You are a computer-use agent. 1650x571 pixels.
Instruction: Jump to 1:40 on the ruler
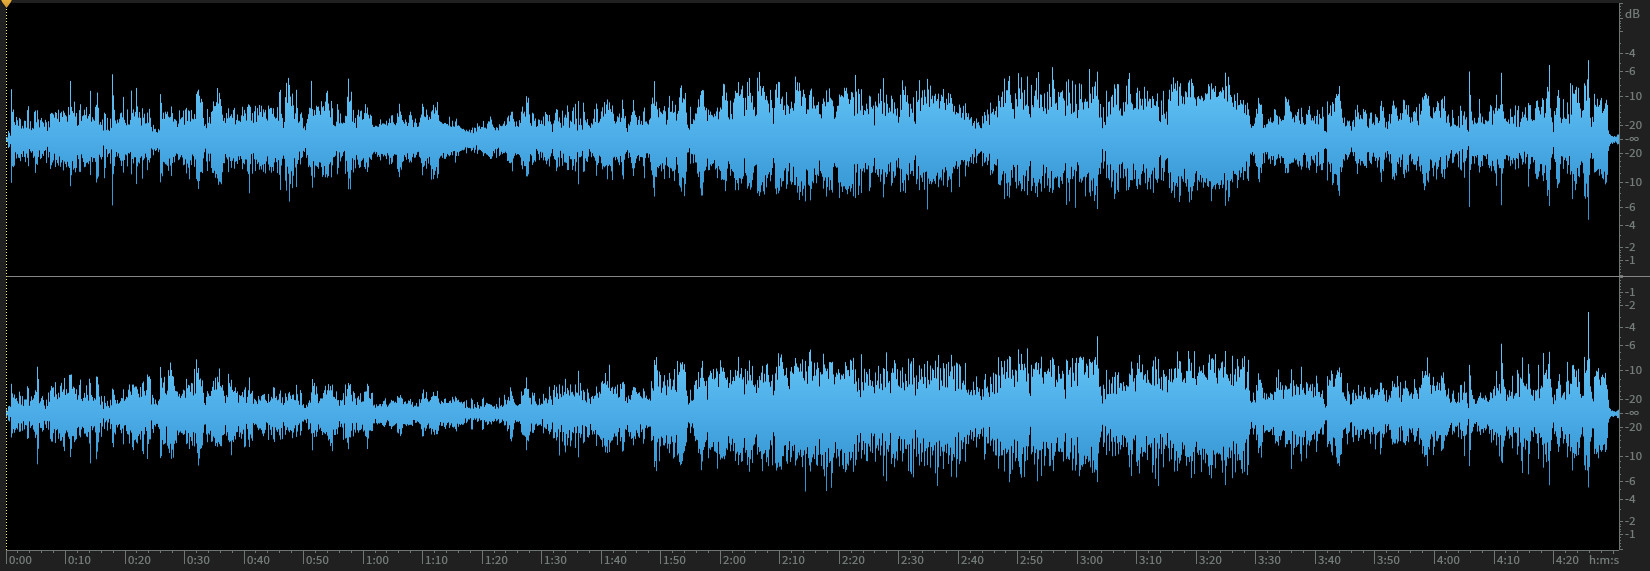615,560
